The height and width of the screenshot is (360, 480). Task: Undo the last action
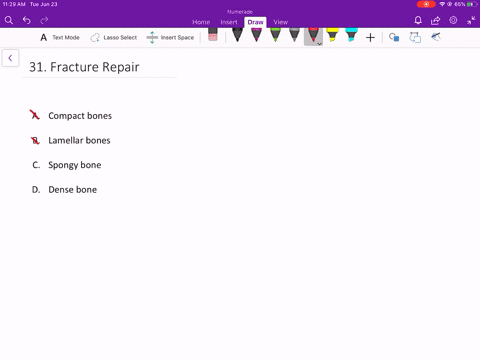[x=27, y=20]
